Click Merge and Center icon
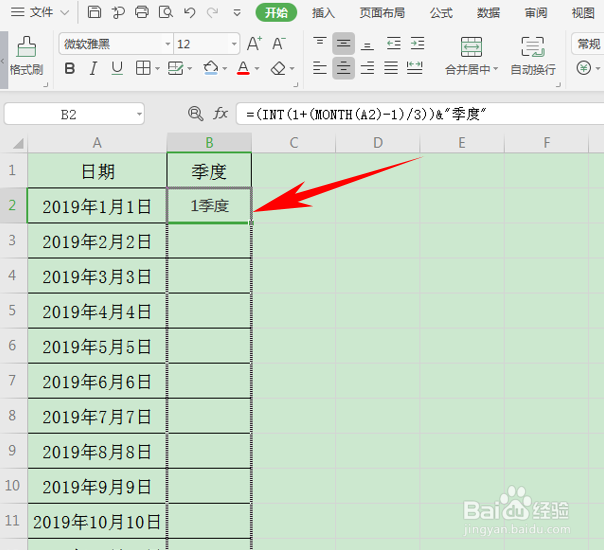 (x=471, y=47)
